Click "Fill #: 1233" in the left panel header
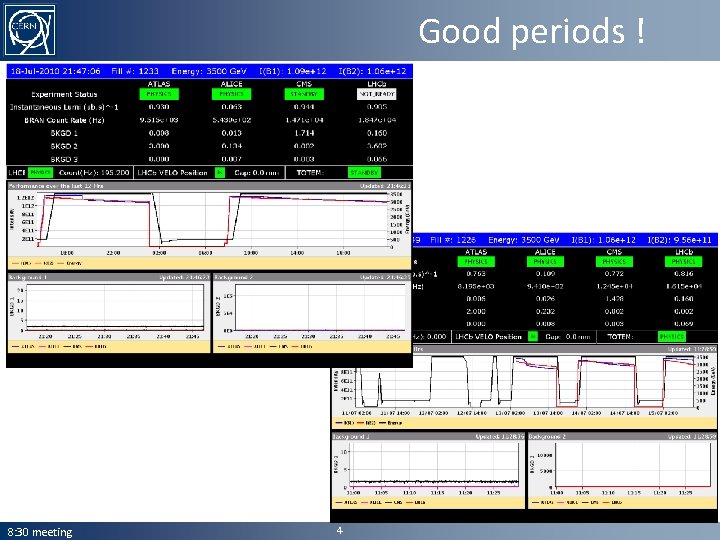720x540 pixels. point(135,71)
